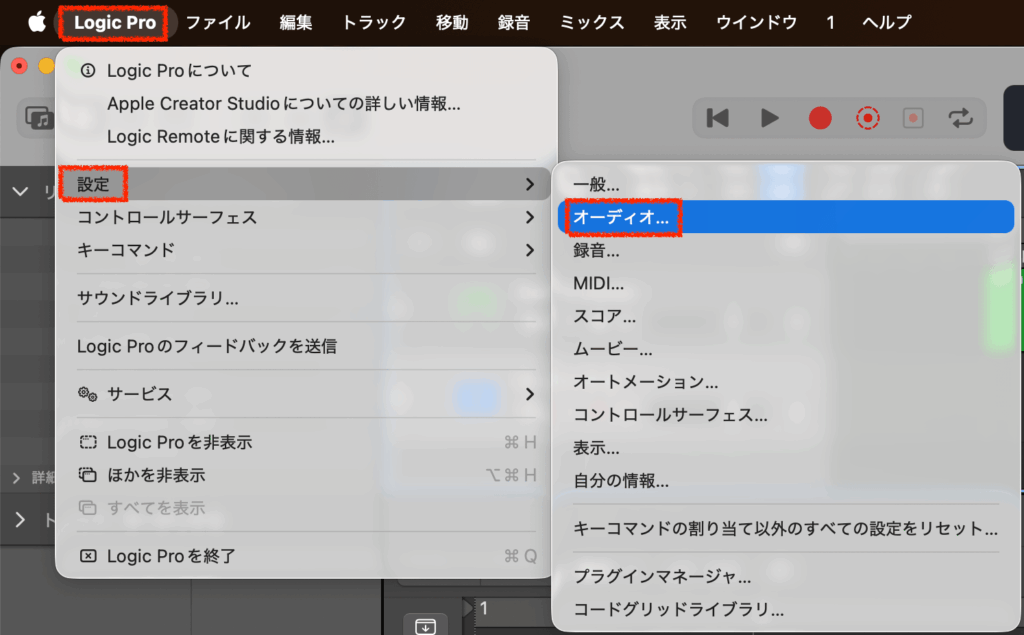Expand コントロールサーフェス submenu arrow
Image resolution: width=1024 pixels, height=635 pixels.
[x=530, y=218]
